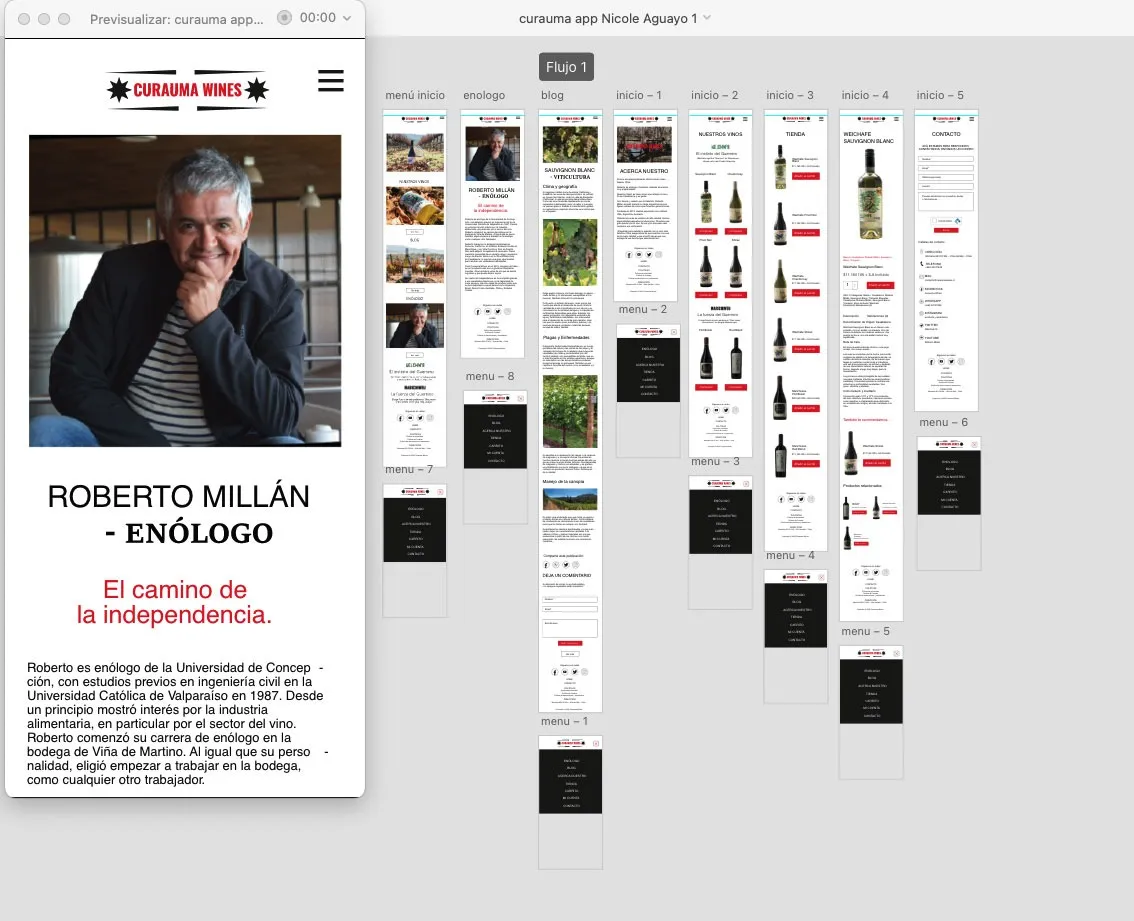Select the 'menú inicio' artboard title
Image resolution: width=1134 pixels, height=921 pixels.
tap(415, 95)
